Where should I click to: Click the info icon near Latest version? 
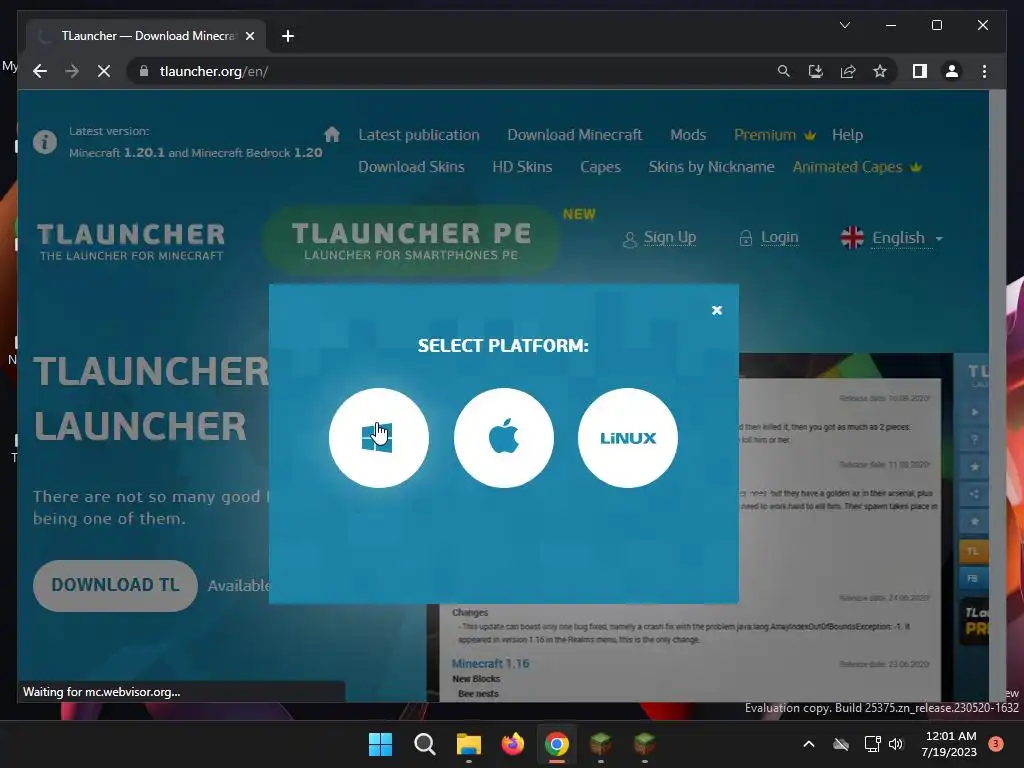[45, 142]
